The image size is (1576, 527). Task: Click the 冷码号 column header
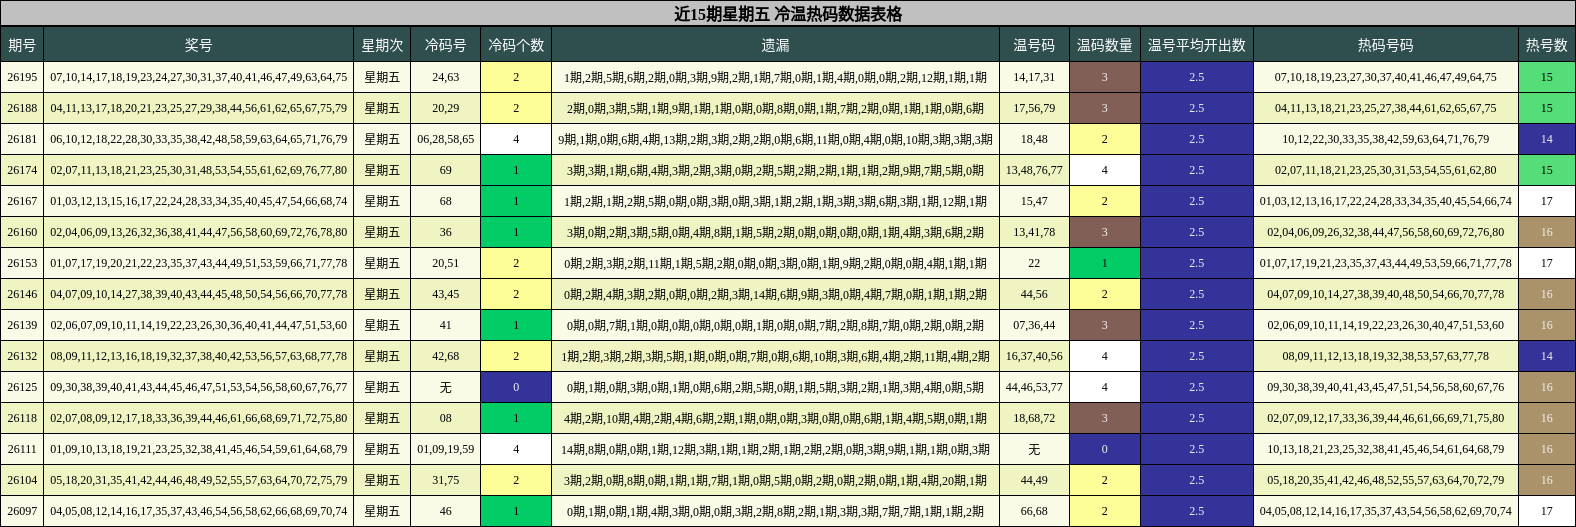(445, 45)
